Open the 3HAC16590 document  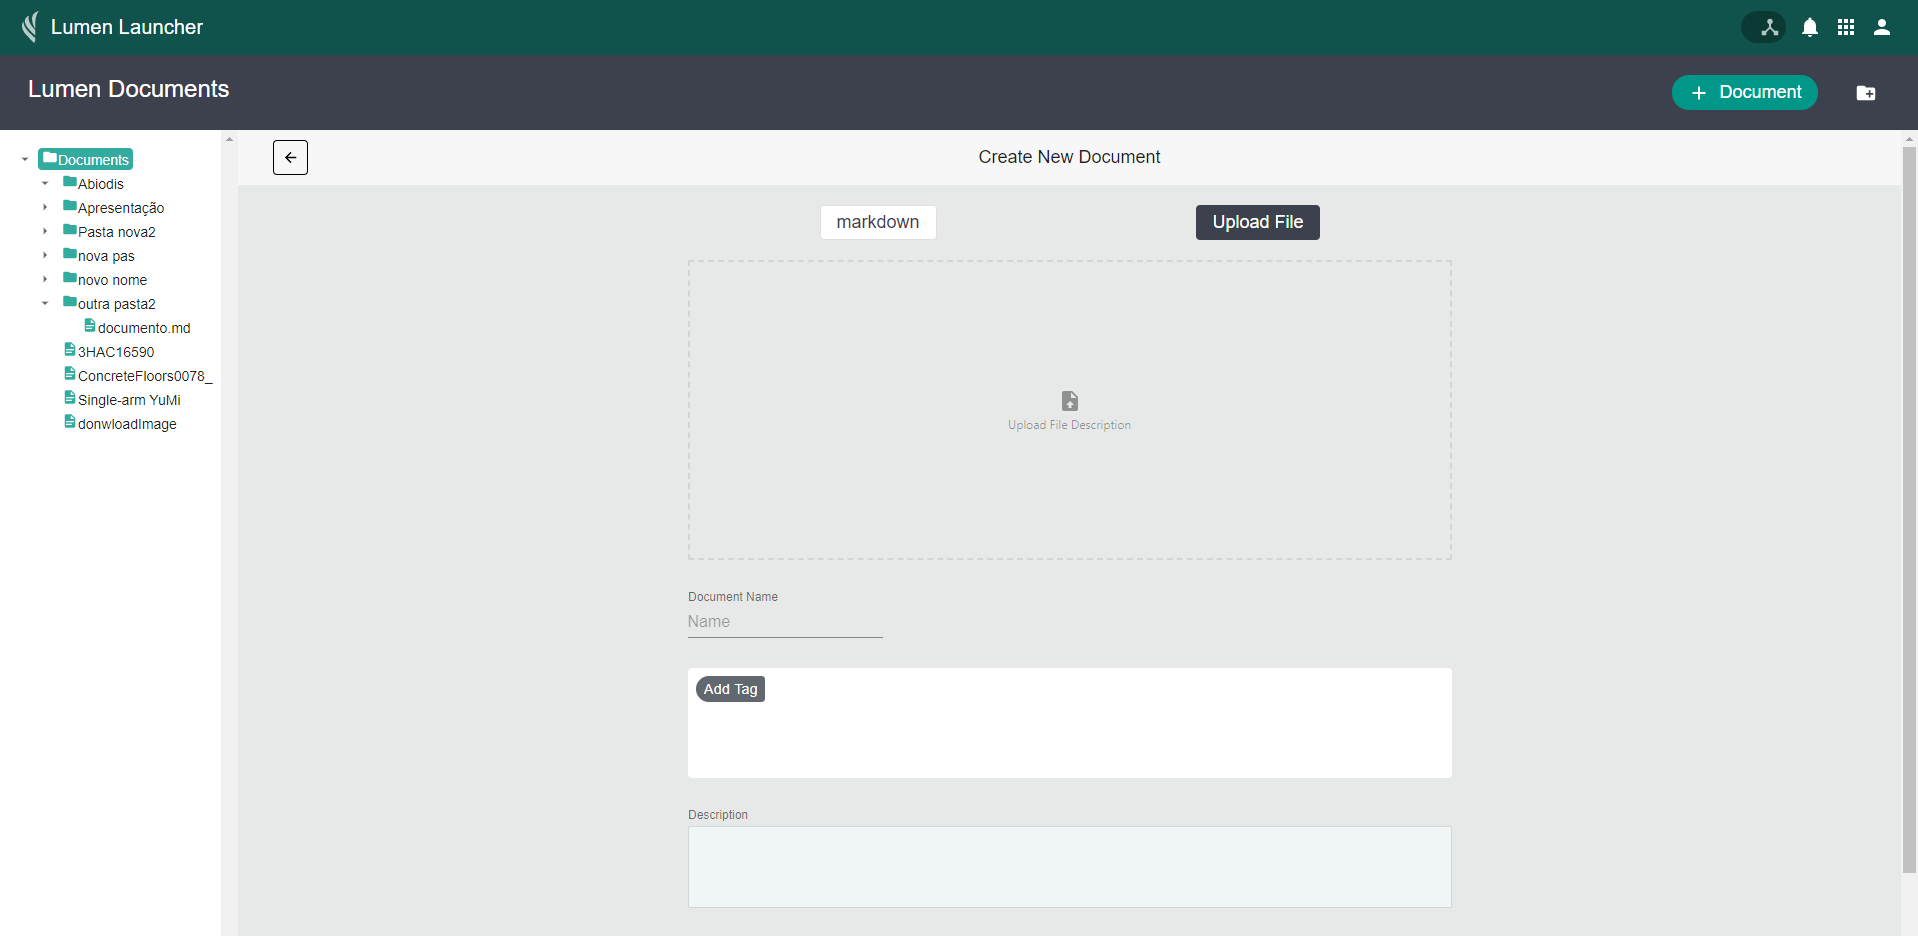[x=116, y=352]
